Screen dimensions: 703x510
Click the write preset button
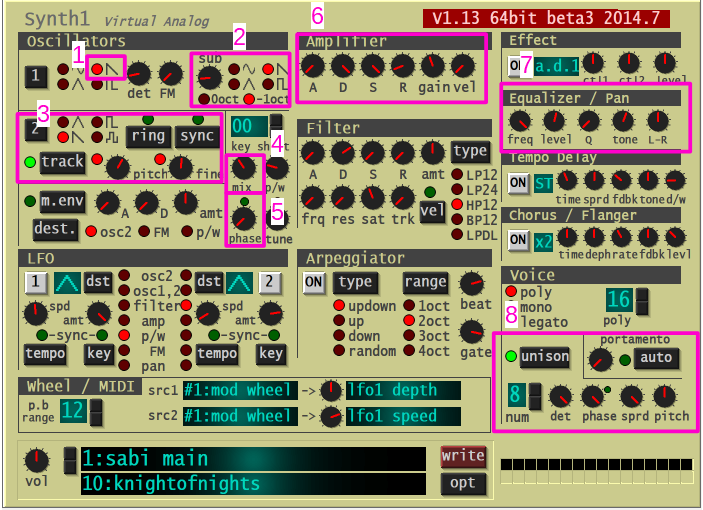463,457
